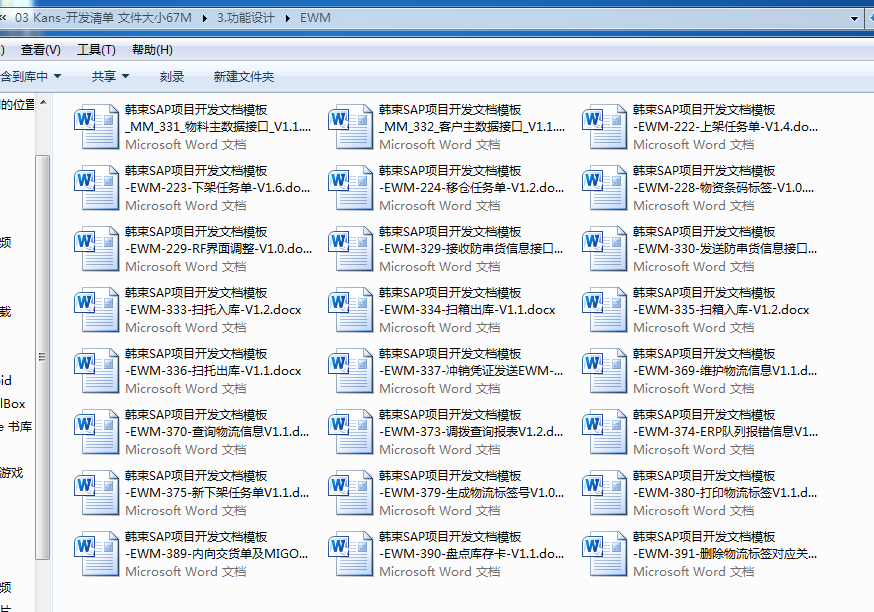The image size is (874, 612).
Task: Select Word icon of EWM-373-调拨查询报表
Action: click(x=350, y=431)
